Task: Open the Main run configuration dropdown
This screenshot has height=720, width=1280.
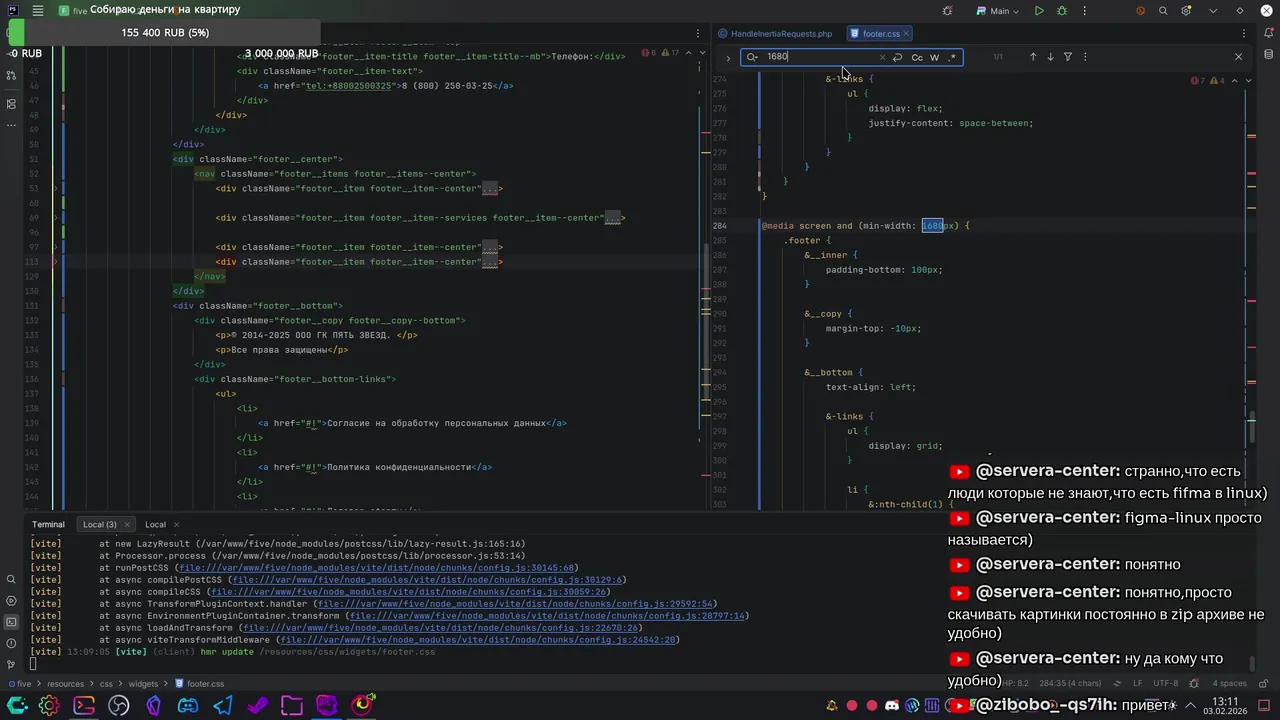Action: tap(999, 11)
